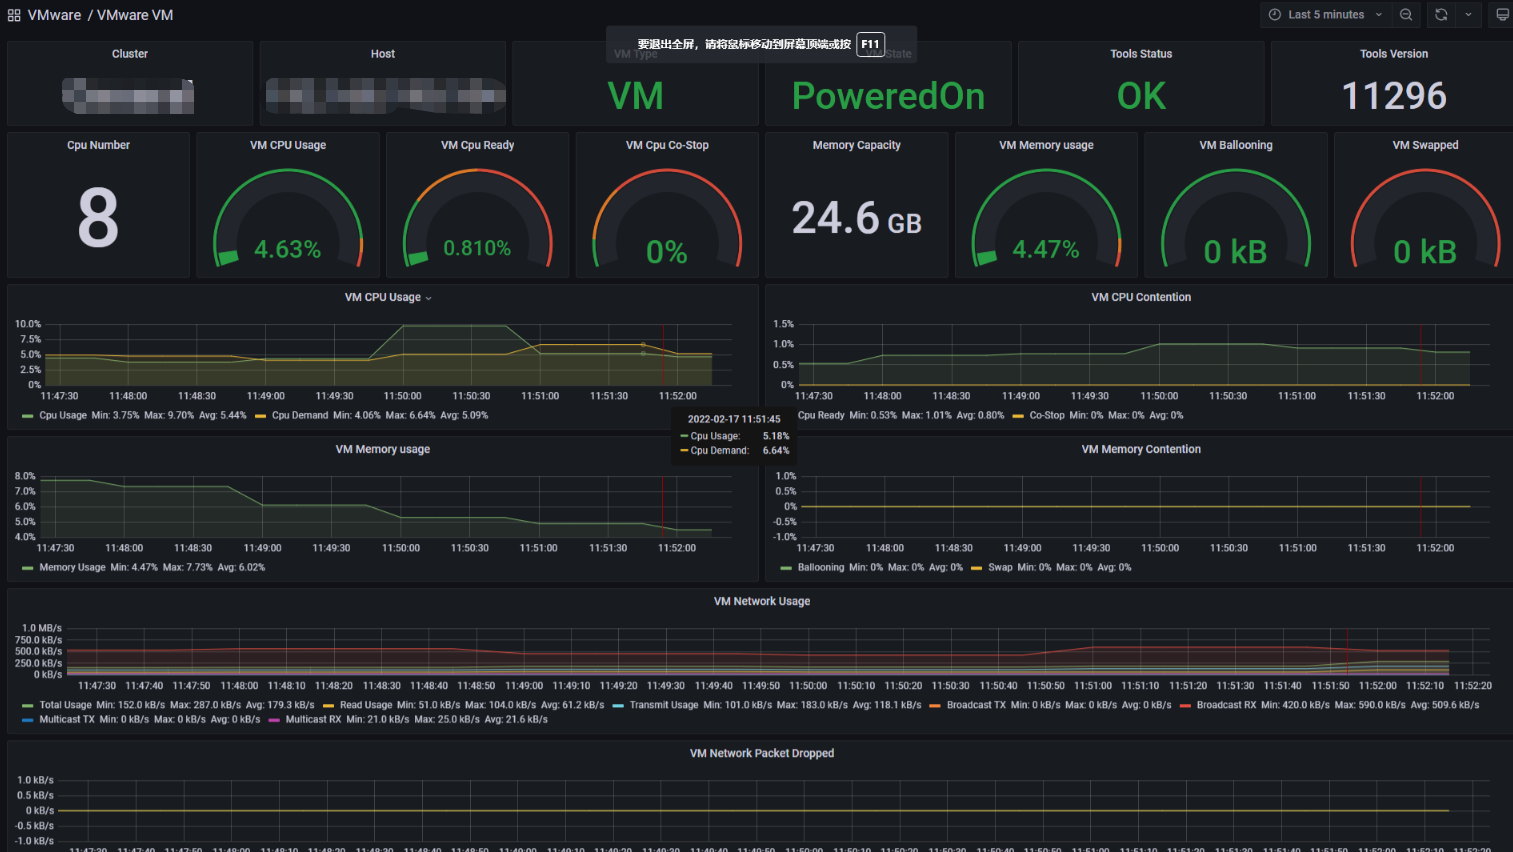
Task: Open the VM Memory usage graph panel title
Action: 383,449
